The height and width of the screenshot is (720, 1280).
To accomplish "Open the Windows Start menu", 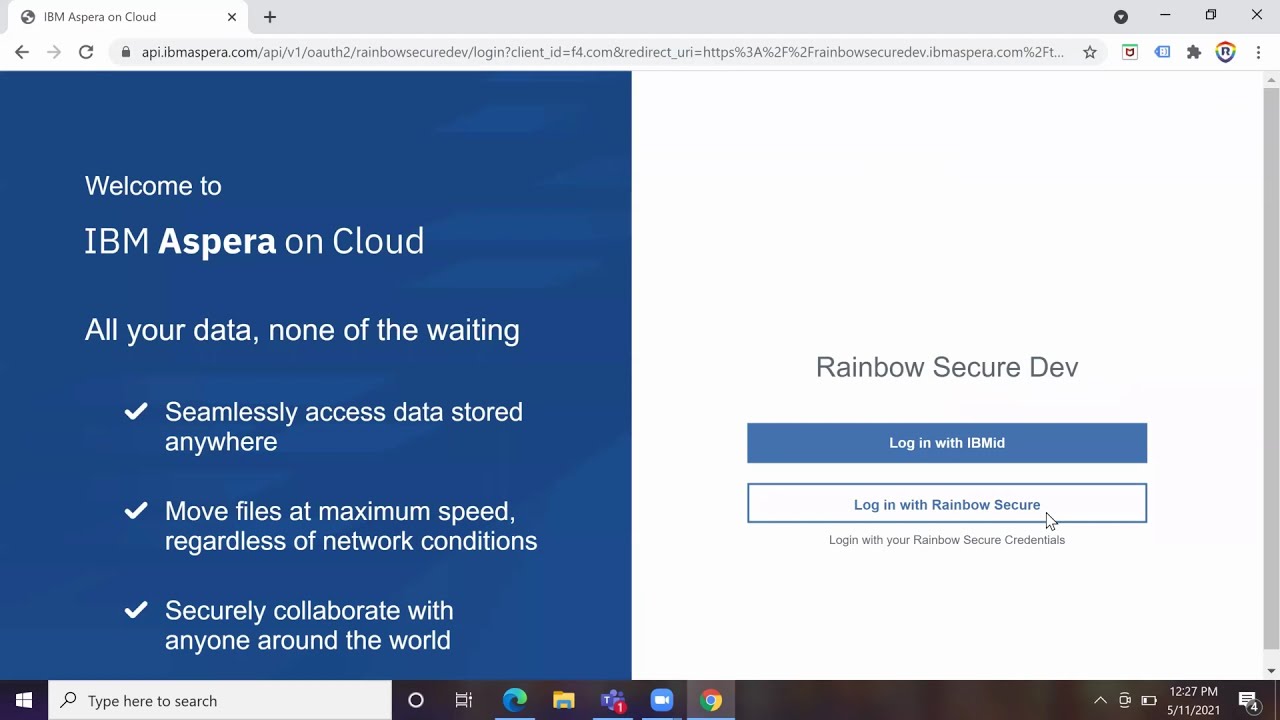I will tap(24, 700).
